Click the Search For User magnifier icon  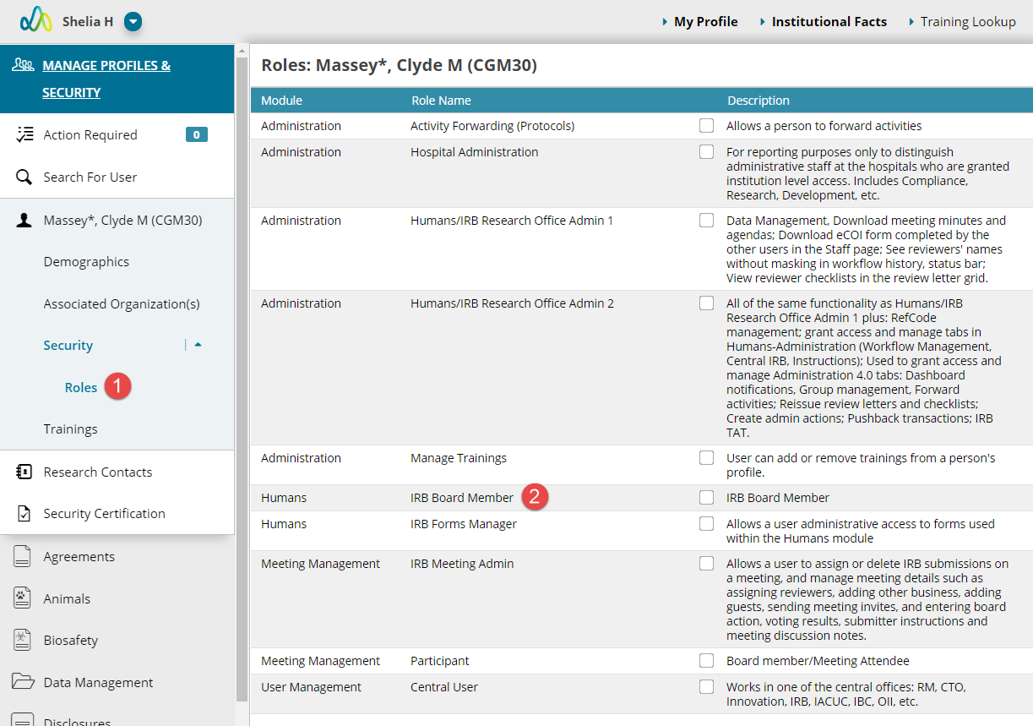tap(24, 177)
